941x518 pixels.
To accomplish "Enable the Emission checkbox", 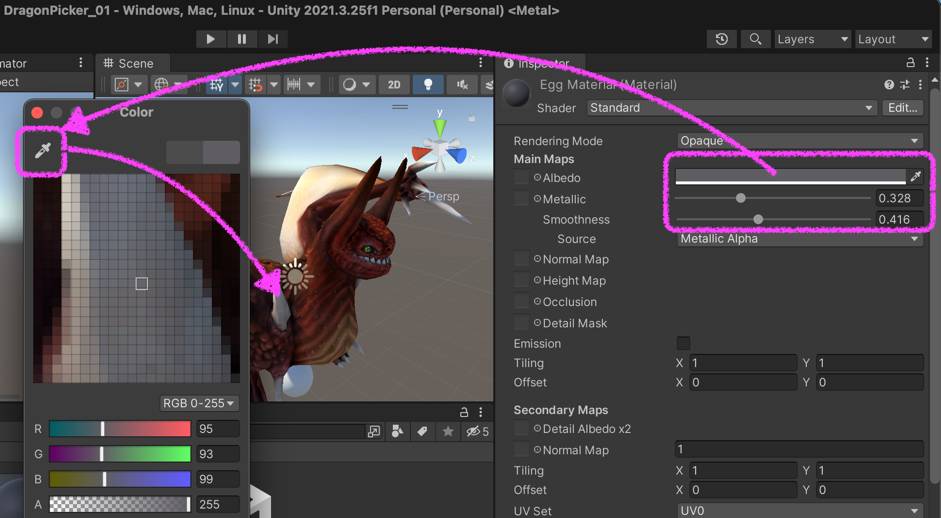I will (x=683, y=343).
